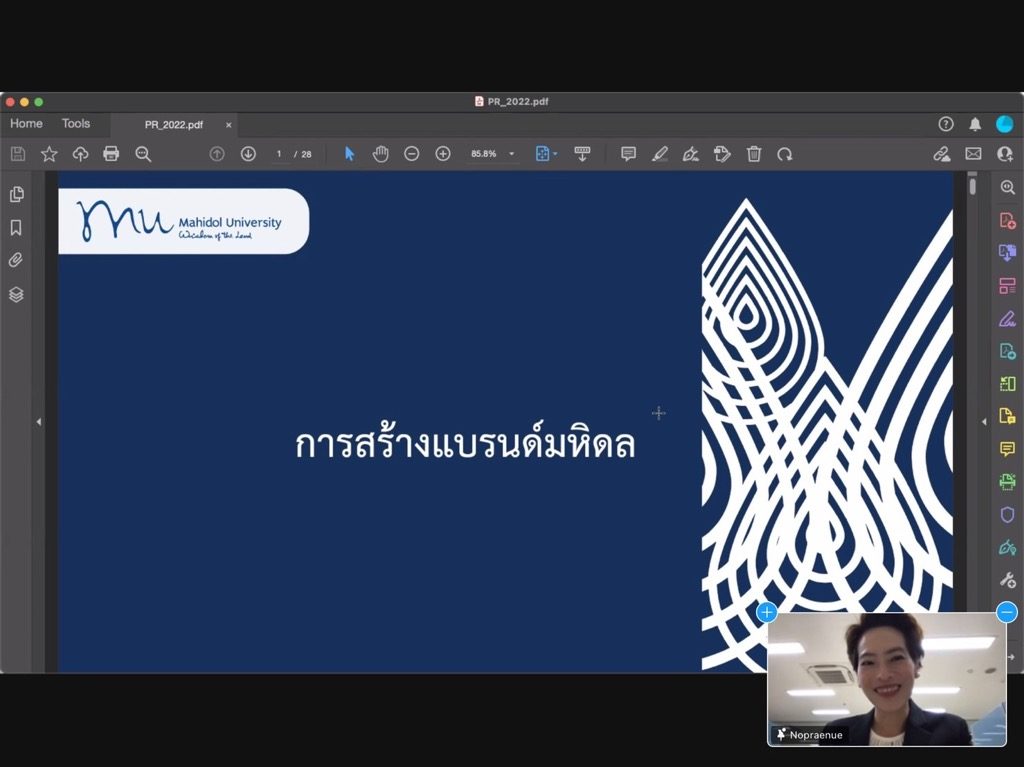Click the search tools magnifier in right pane

pyautogui.click(x=1007, y=188)
